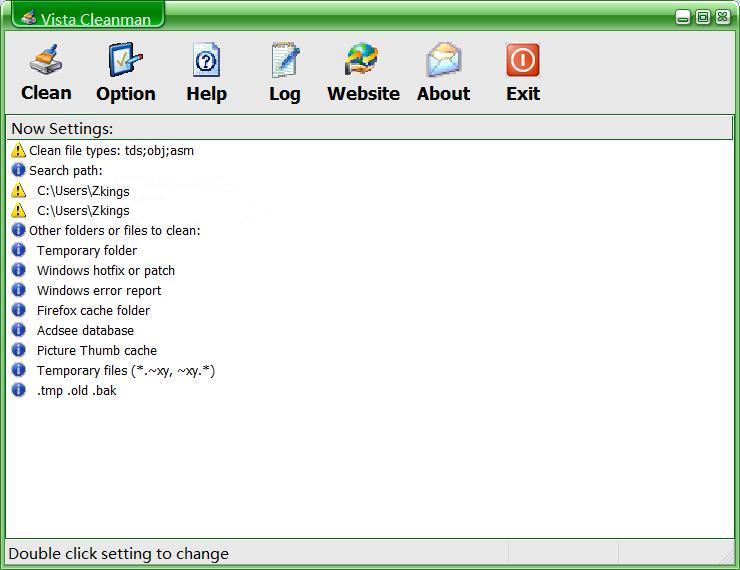Select Temporary files (*.~xy, ~xy.*) entry
Image resolution: width=740 pixels, height=570 pixels.
pos(126,371)
